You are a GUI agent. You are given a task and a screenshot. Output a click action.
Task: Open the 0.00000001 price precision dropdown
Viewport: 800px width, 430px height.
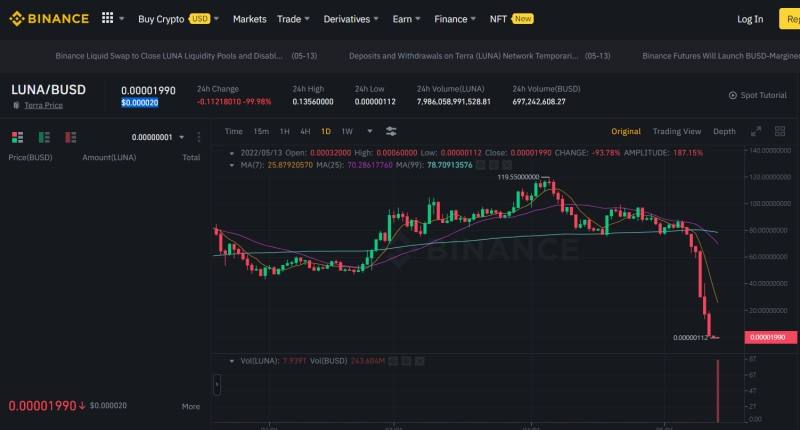158,137
